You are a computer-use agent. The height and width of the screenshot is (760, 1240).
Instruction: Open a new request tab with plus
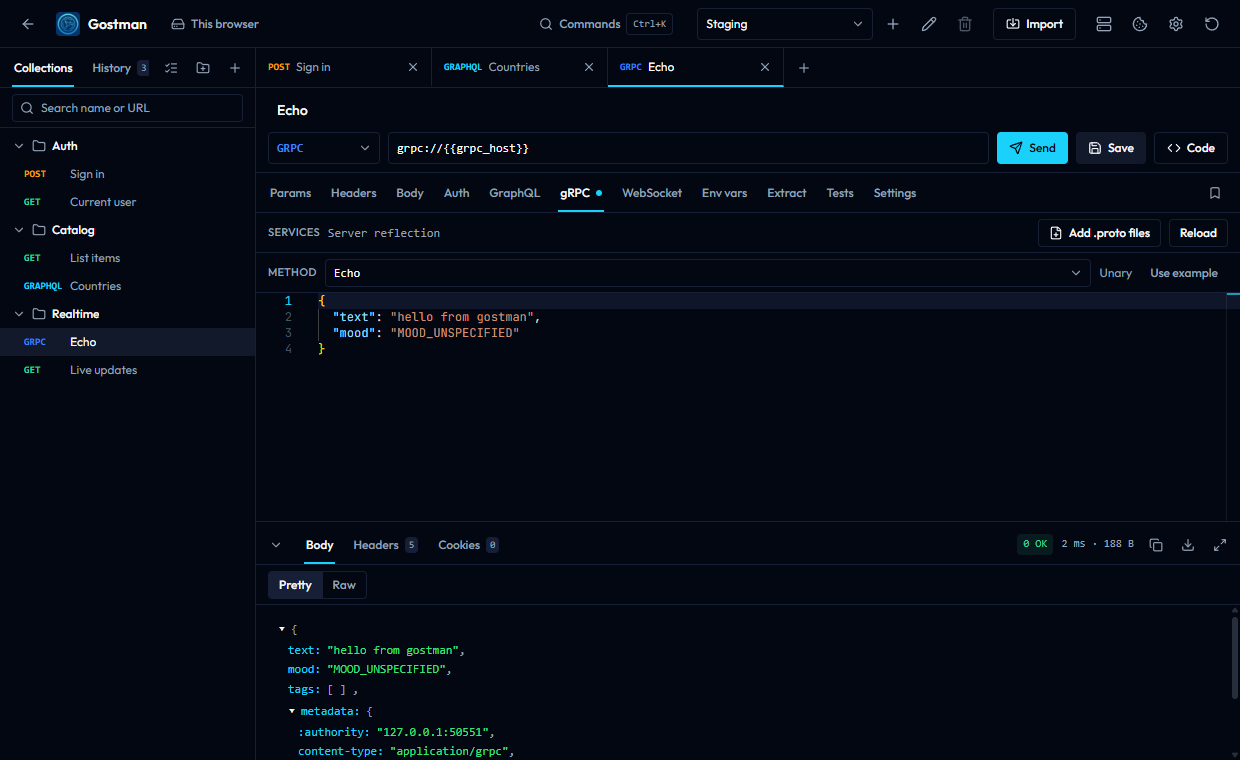(803, 68)
